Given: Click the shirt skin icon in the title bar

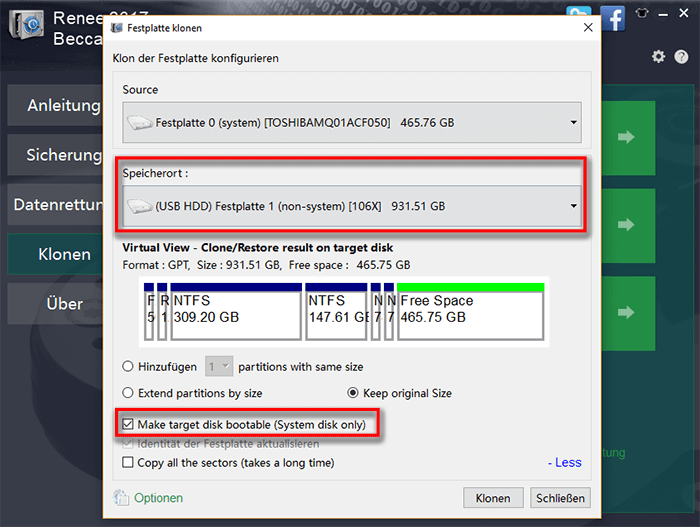Looking at the screenshot, I should coord(642,13).
